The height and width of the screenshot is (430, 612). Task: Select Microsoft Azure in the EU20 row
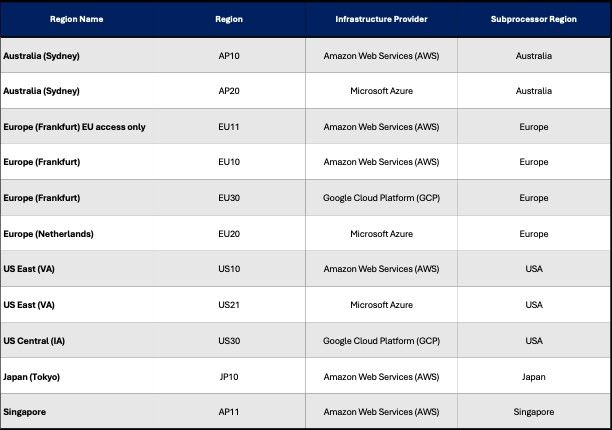(x=381, y=234)
